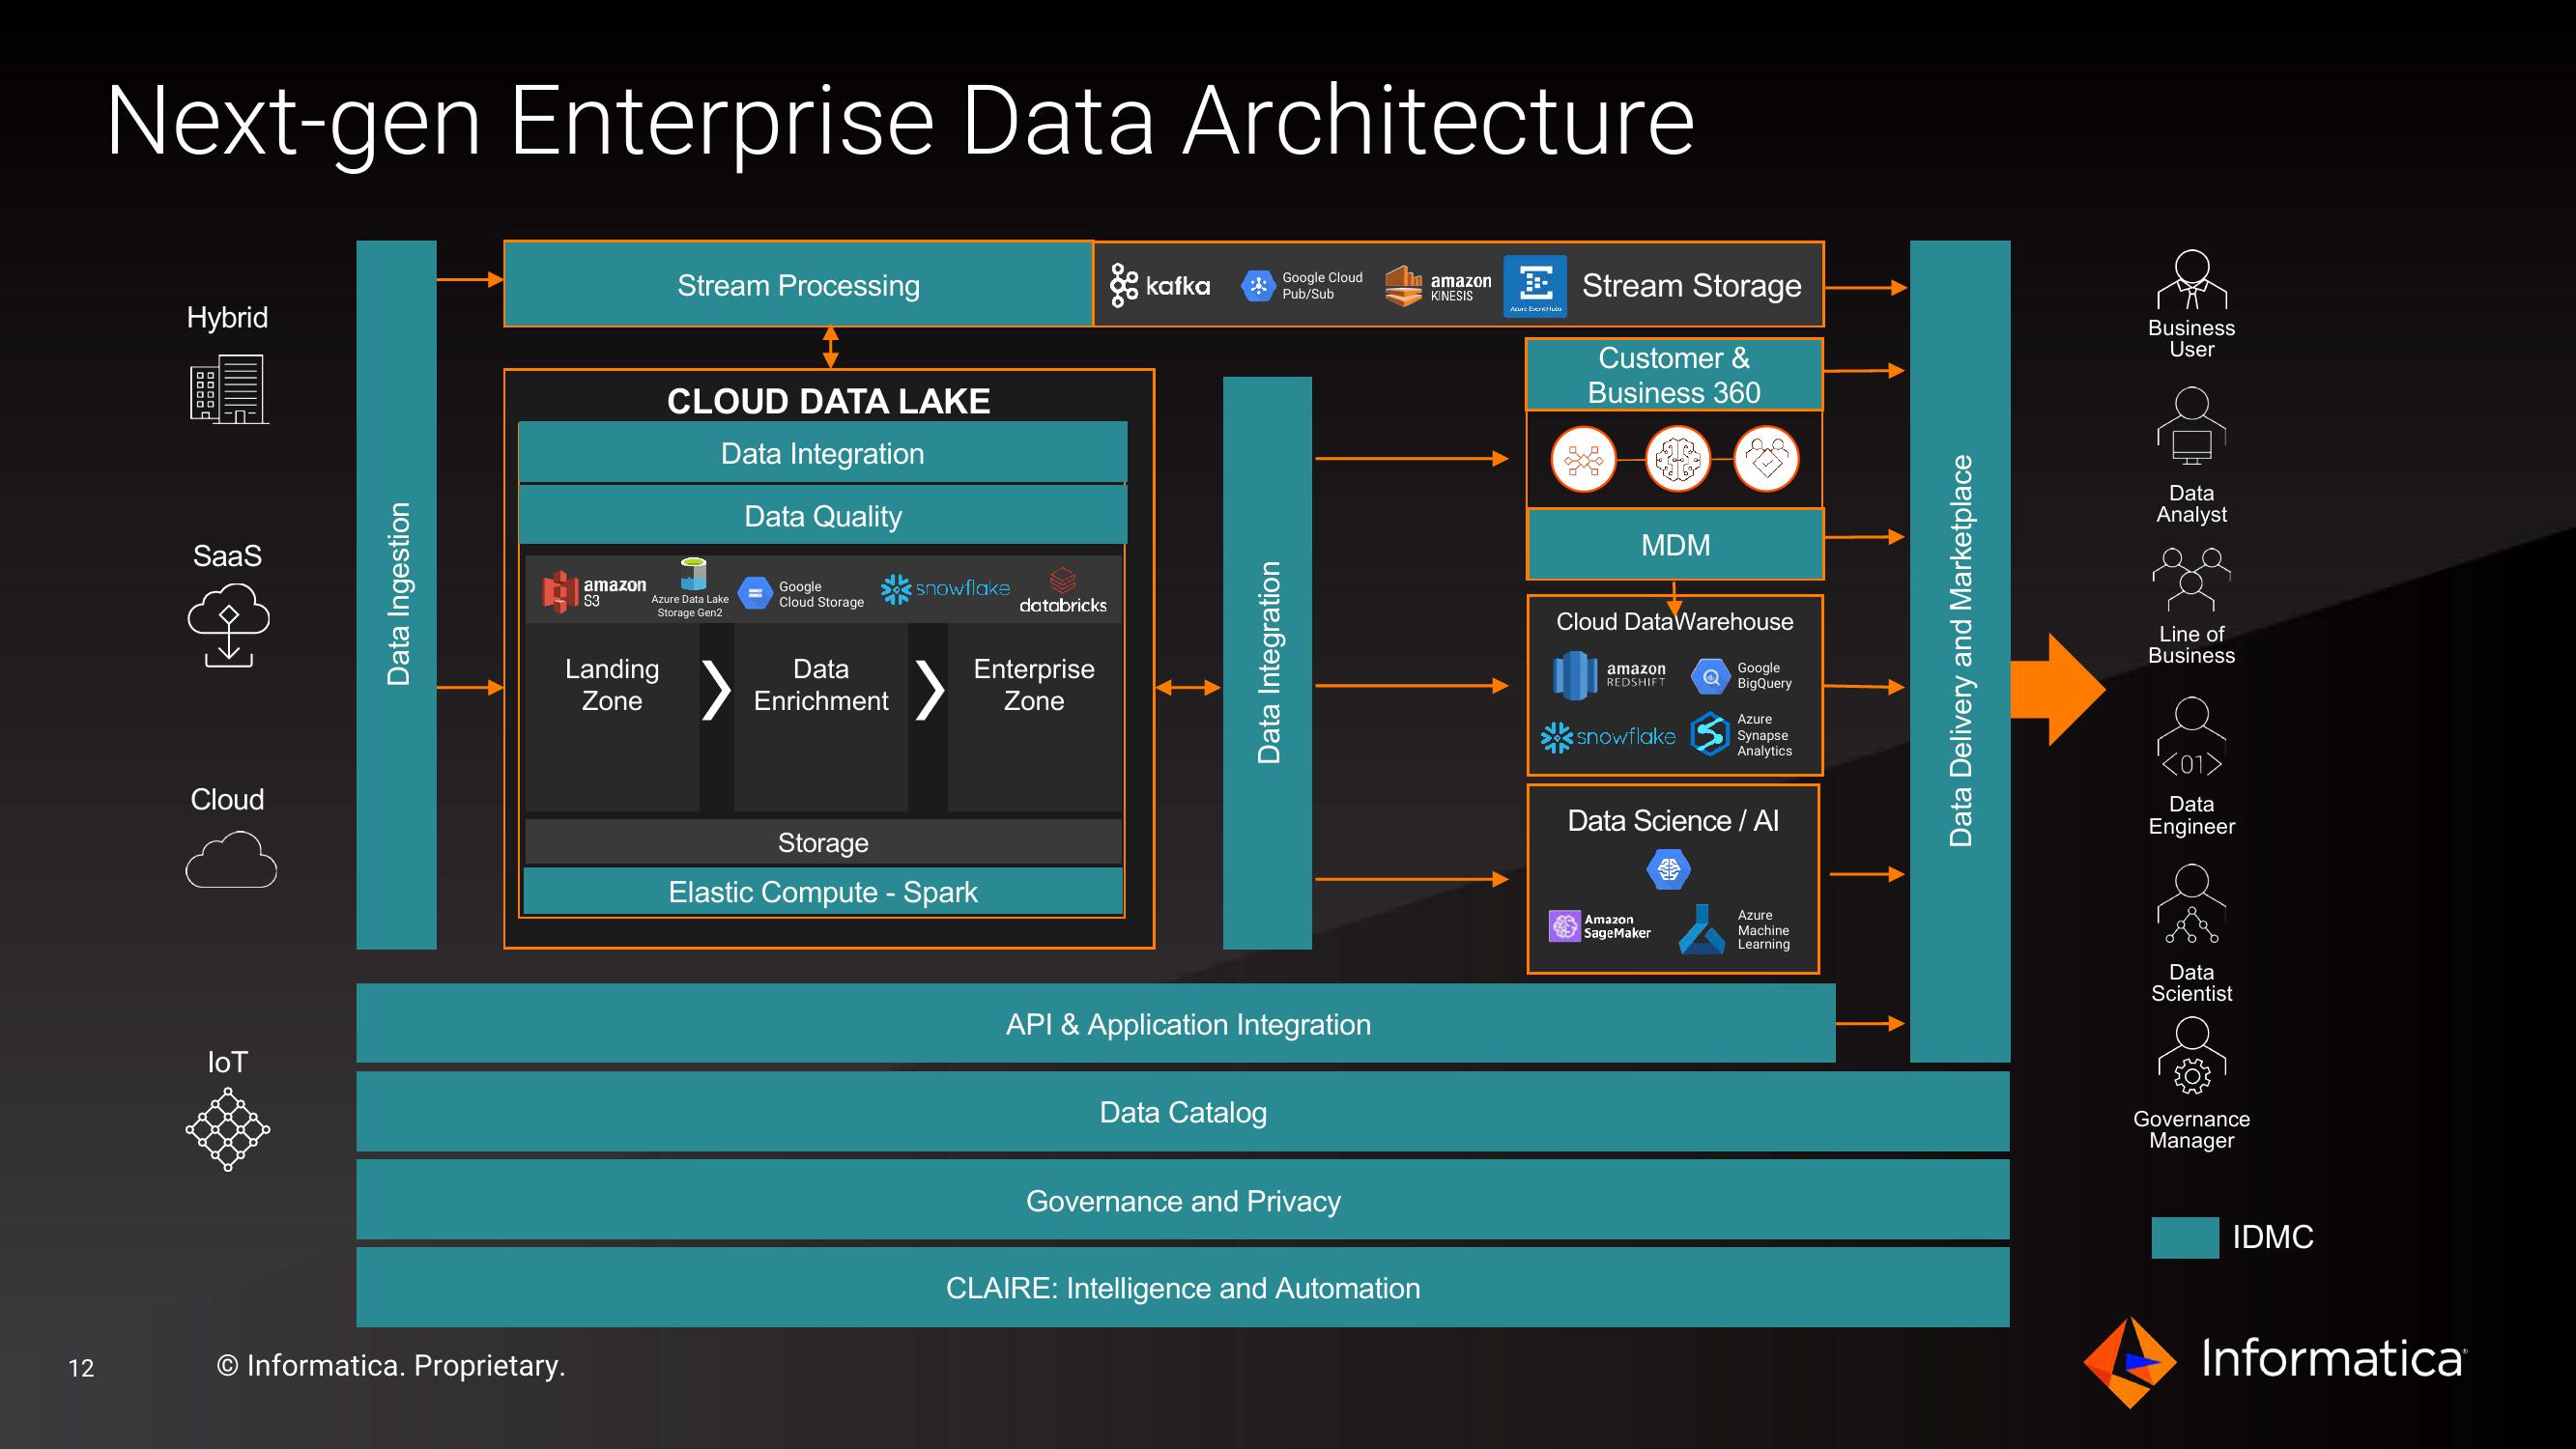Click the Amazon SageMaker icon
Screen dimensions: 2576x1449
pyautogui.click(x=1564, y=926)
